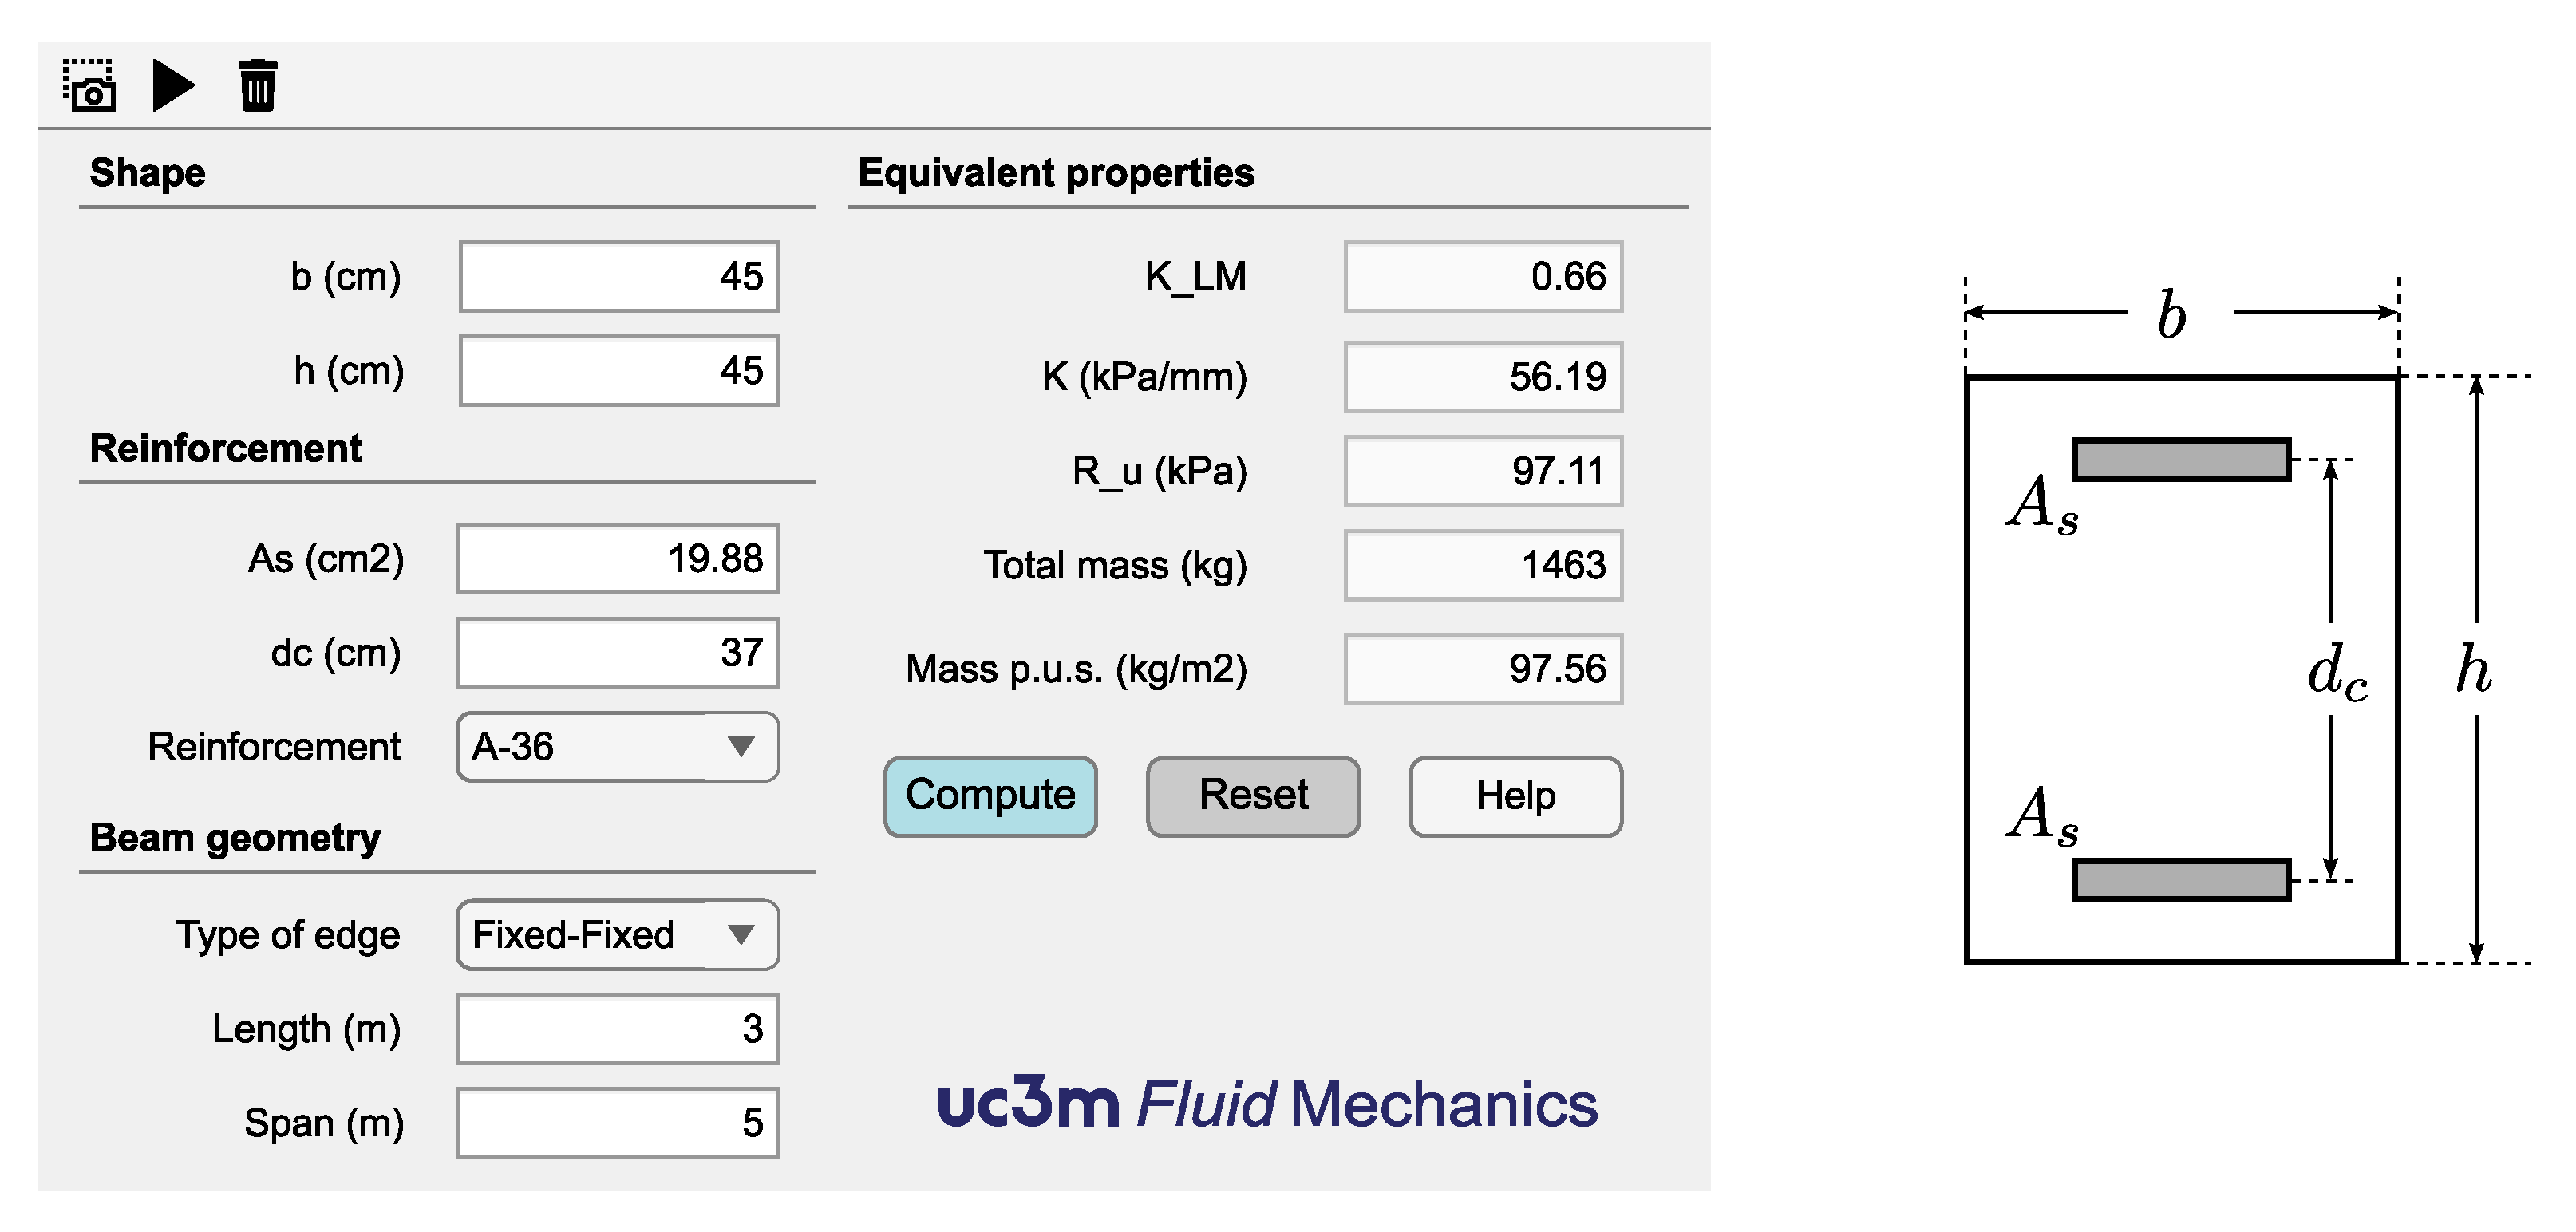Select the K (kPa/mm) result field
Screen dimensions: 2576x1232
[1482, 377]
